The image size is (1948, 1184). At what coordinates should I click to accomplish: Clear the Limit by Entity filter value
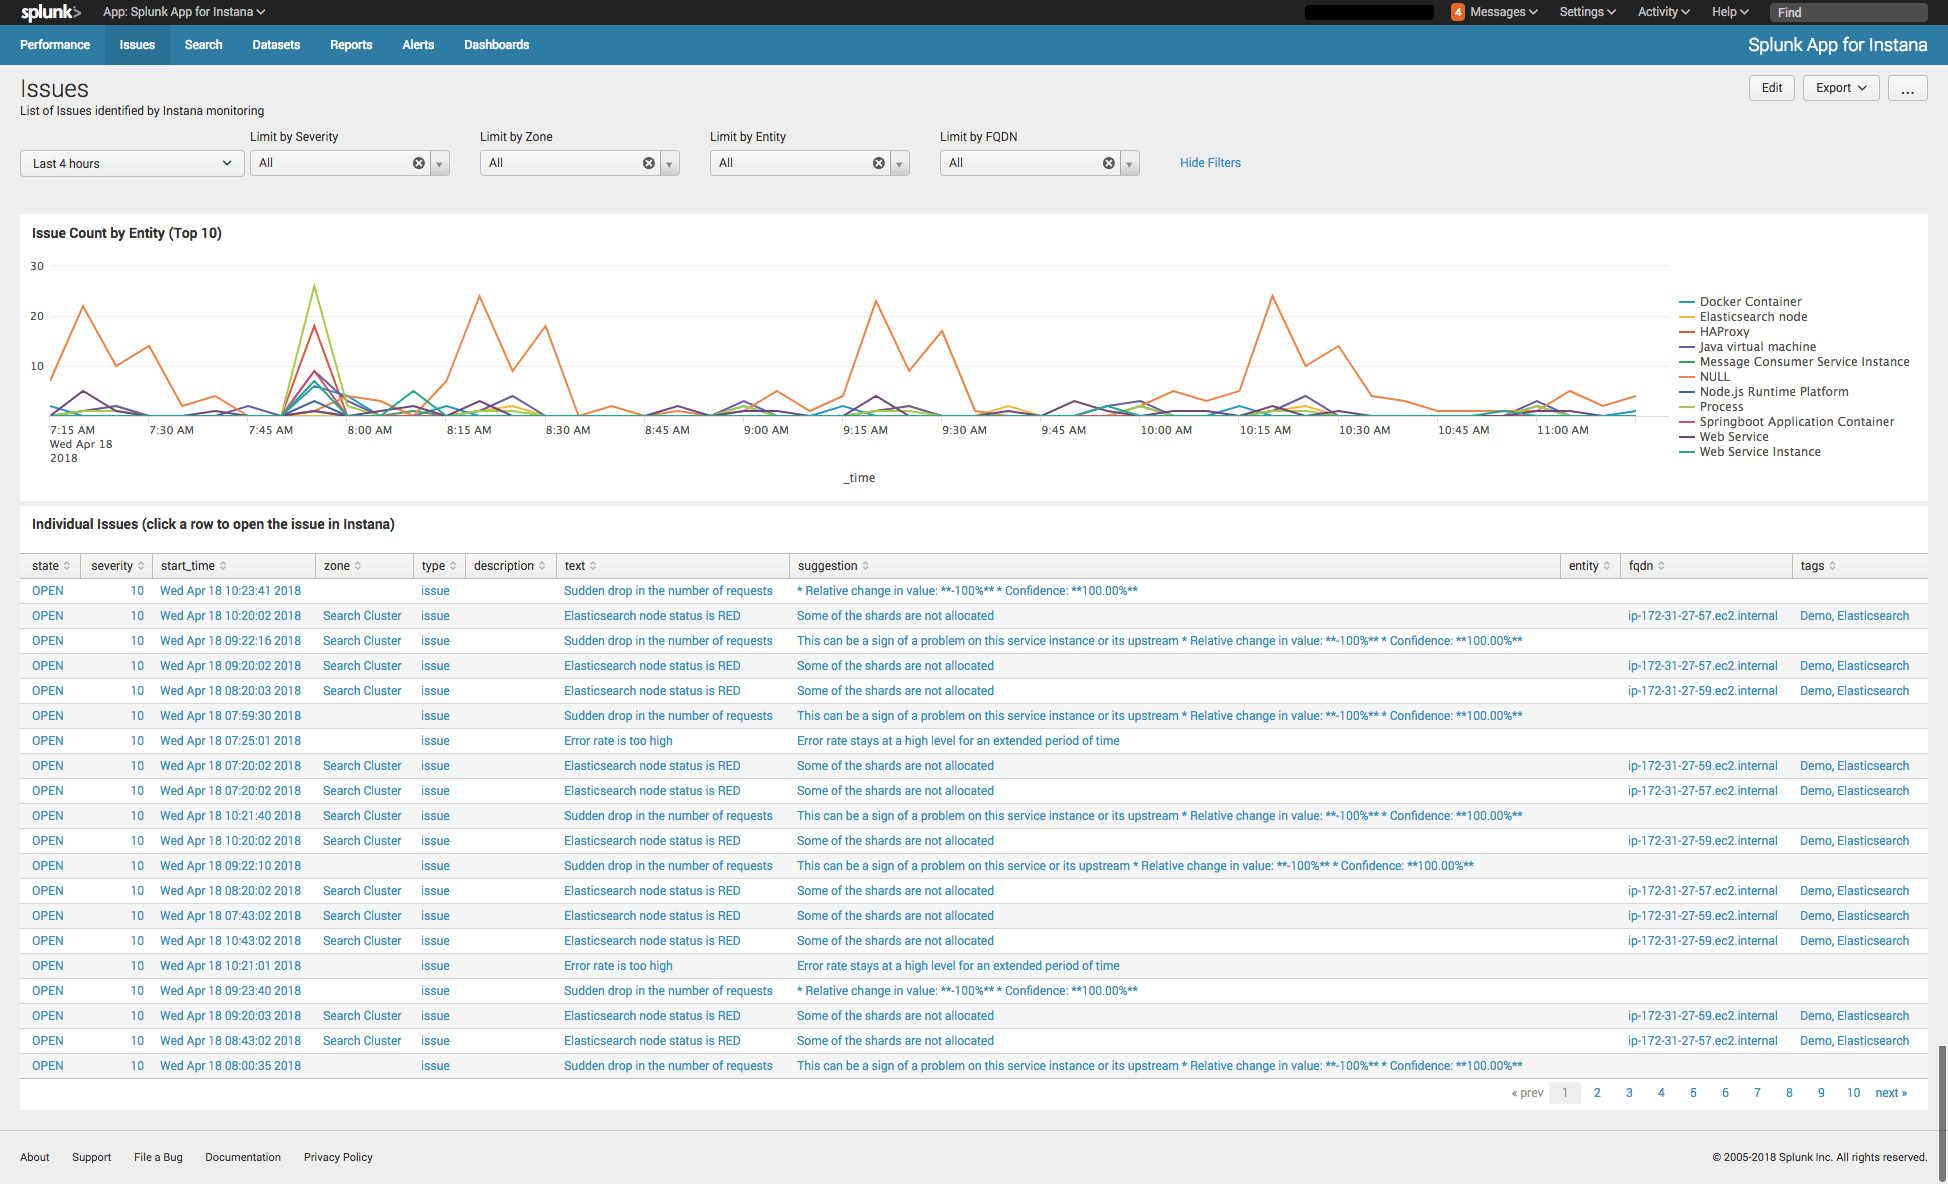(879, 163)
